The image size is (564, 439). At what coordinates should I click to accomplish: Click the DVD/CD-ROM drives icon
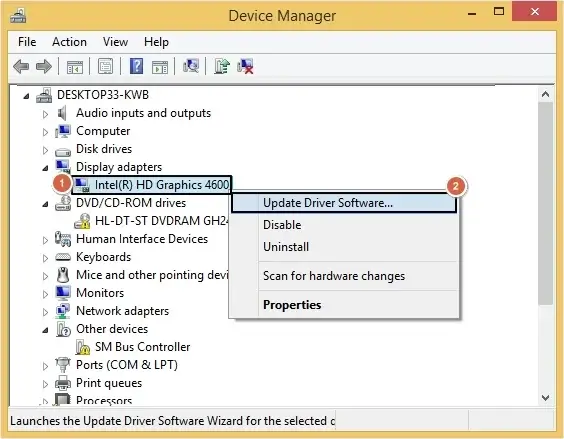pos(63,203)
